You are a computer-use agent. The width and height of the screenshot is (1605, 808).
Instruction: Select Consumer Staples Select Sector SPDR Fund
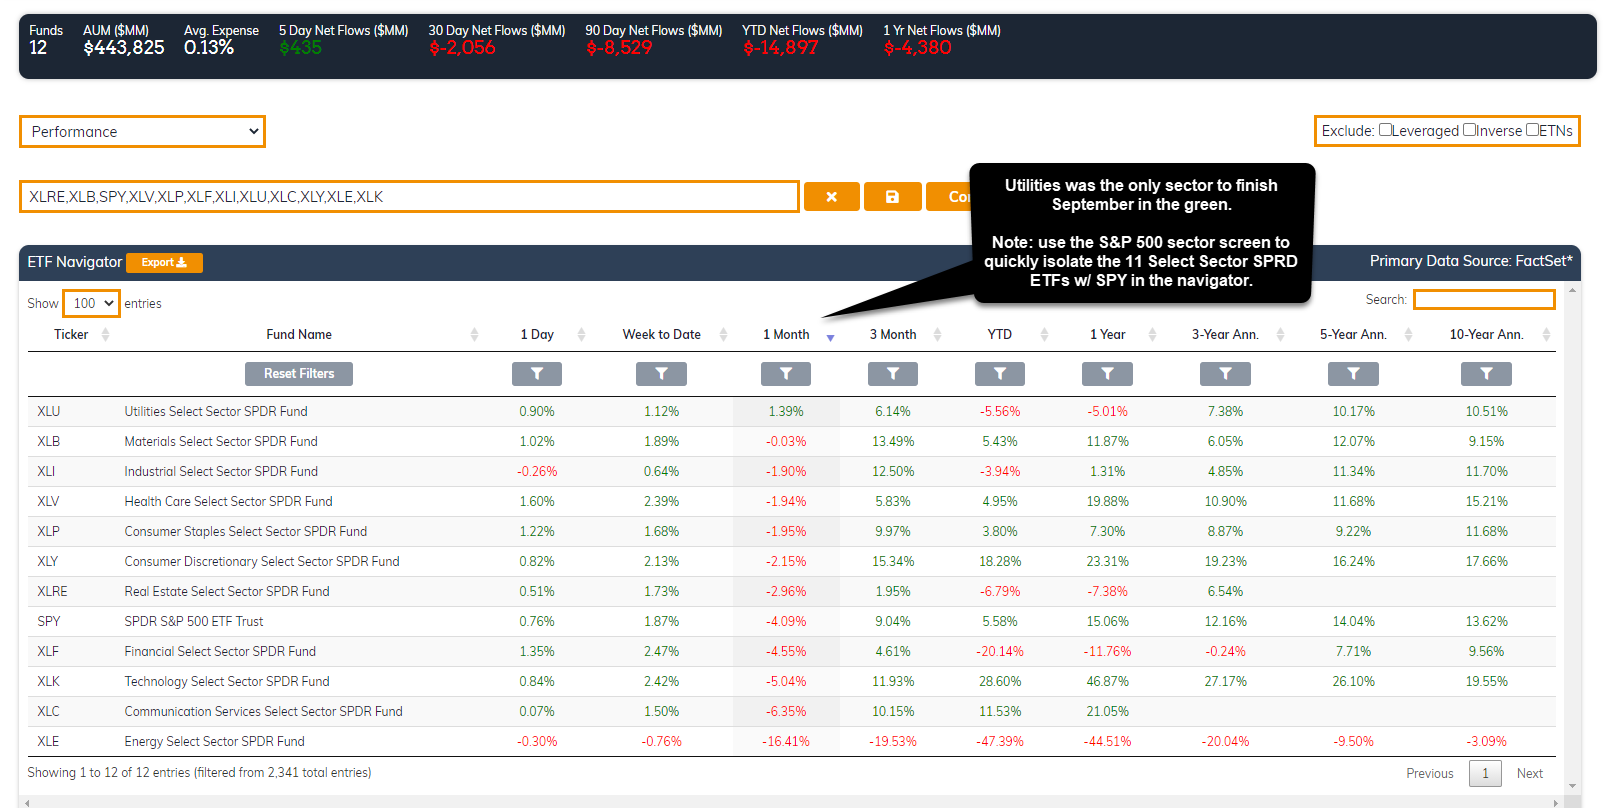pos(246,531)
